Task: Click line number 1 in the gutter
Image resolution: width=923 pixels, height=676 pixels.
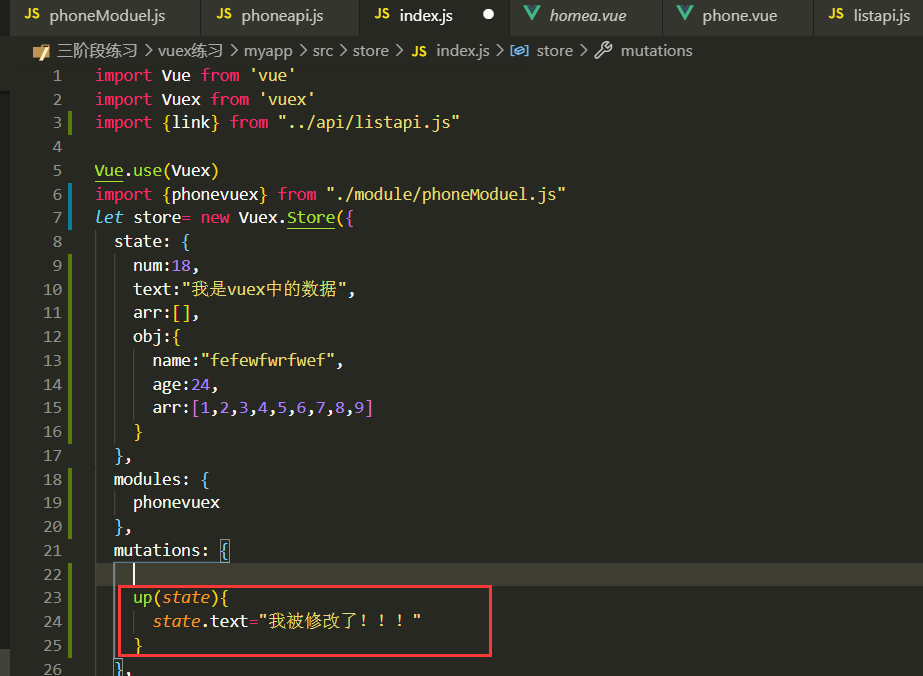Action: pos(57,76)
